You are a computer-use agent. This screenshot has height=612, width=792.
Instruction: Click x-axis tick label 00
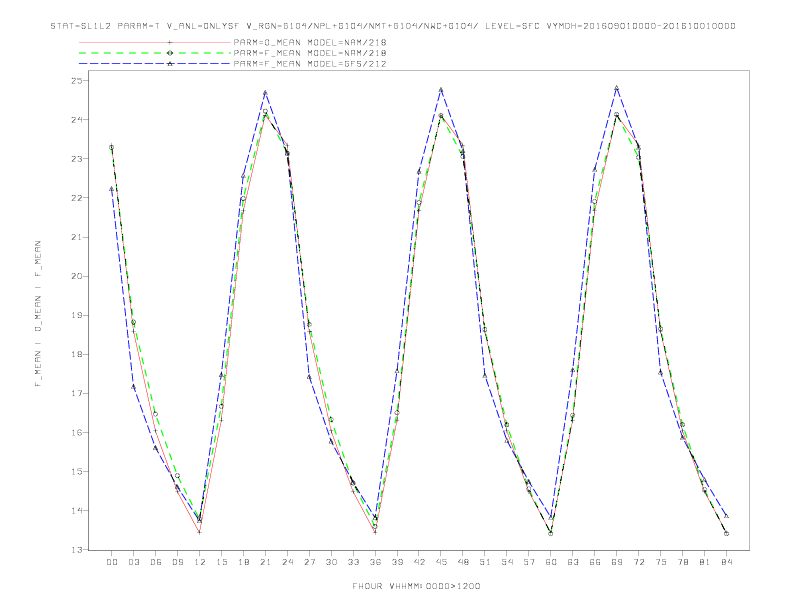coord(112,562)
